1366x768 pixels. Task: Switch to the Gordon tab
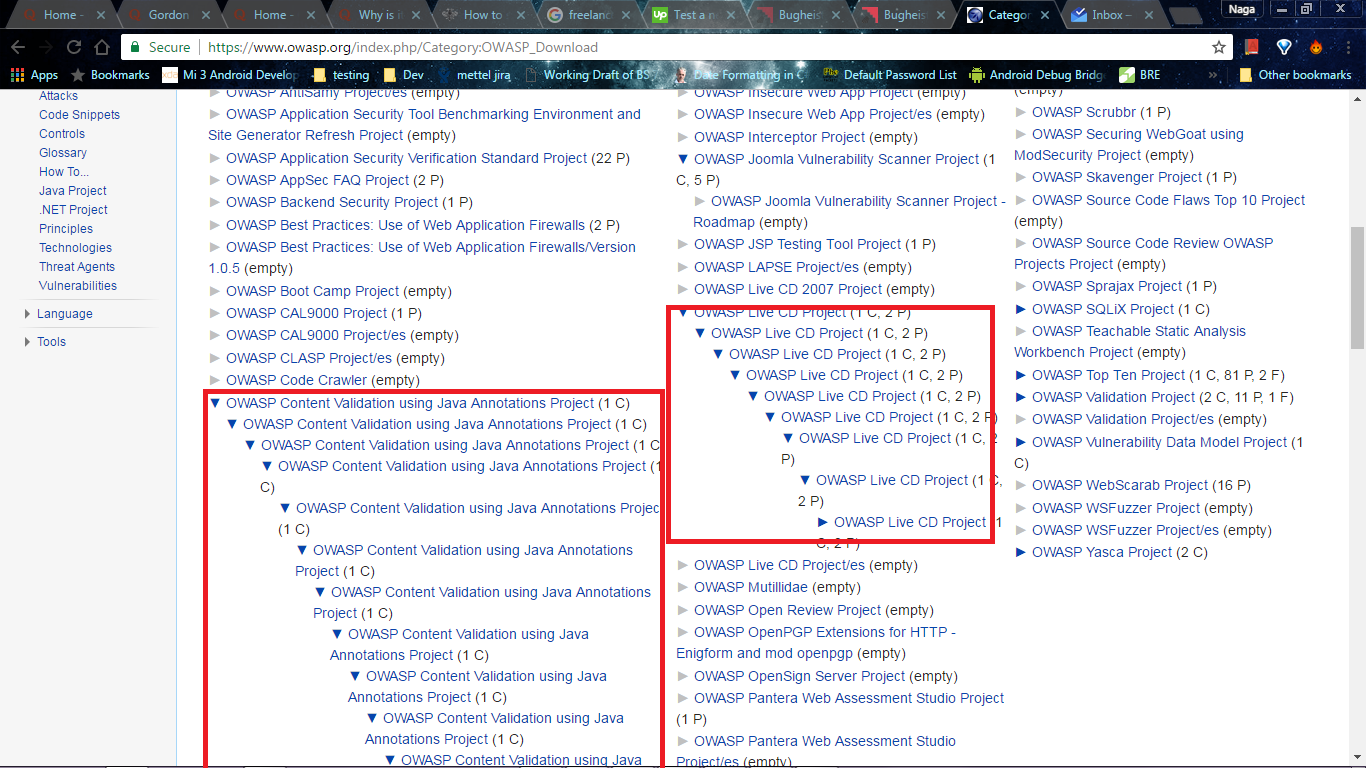point(168,15)
